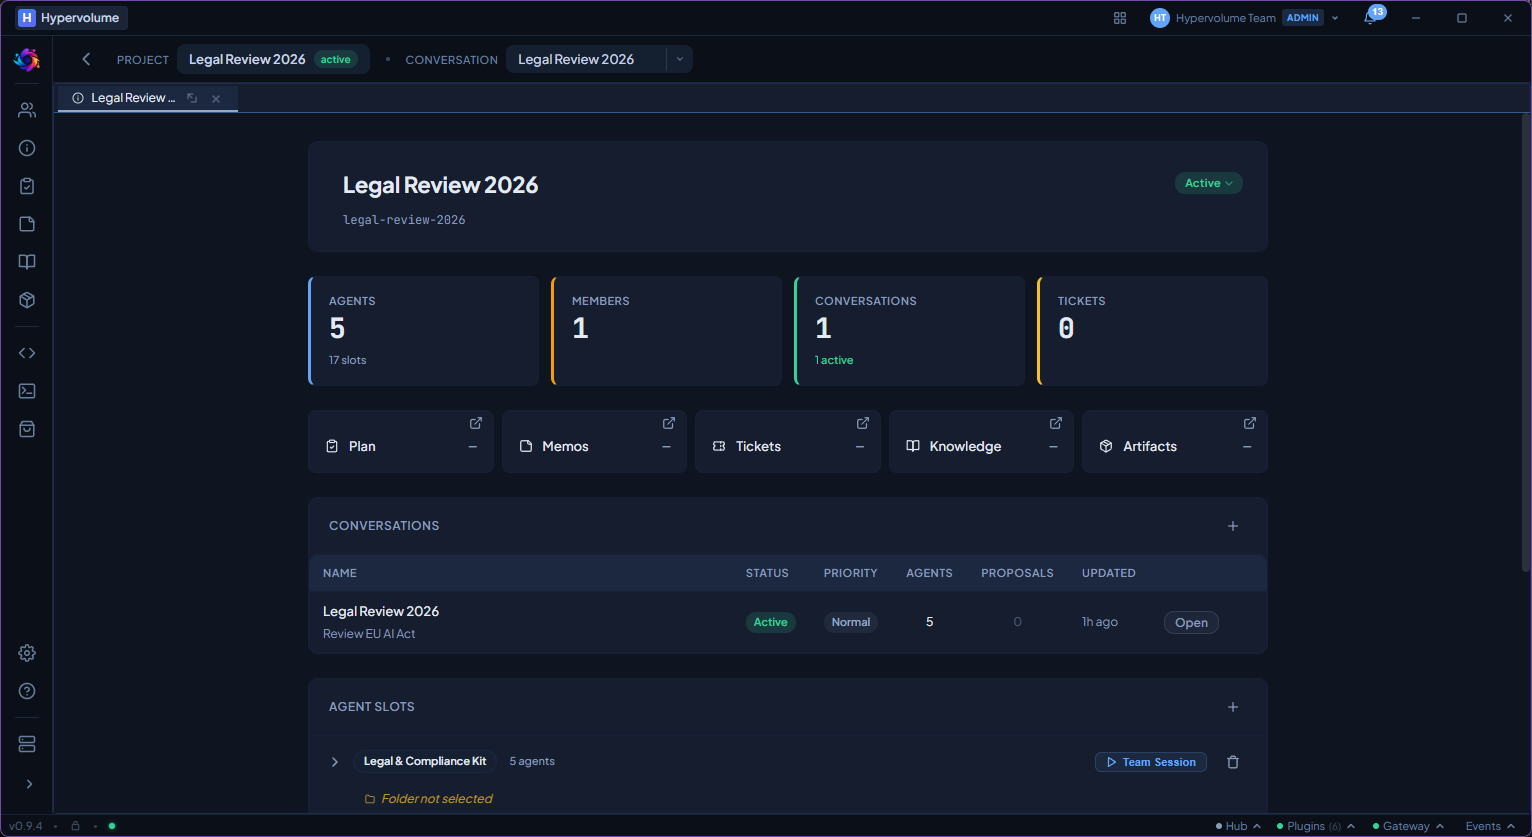Click Open on Legal Review 2026 conversation

coord(1191,622)
